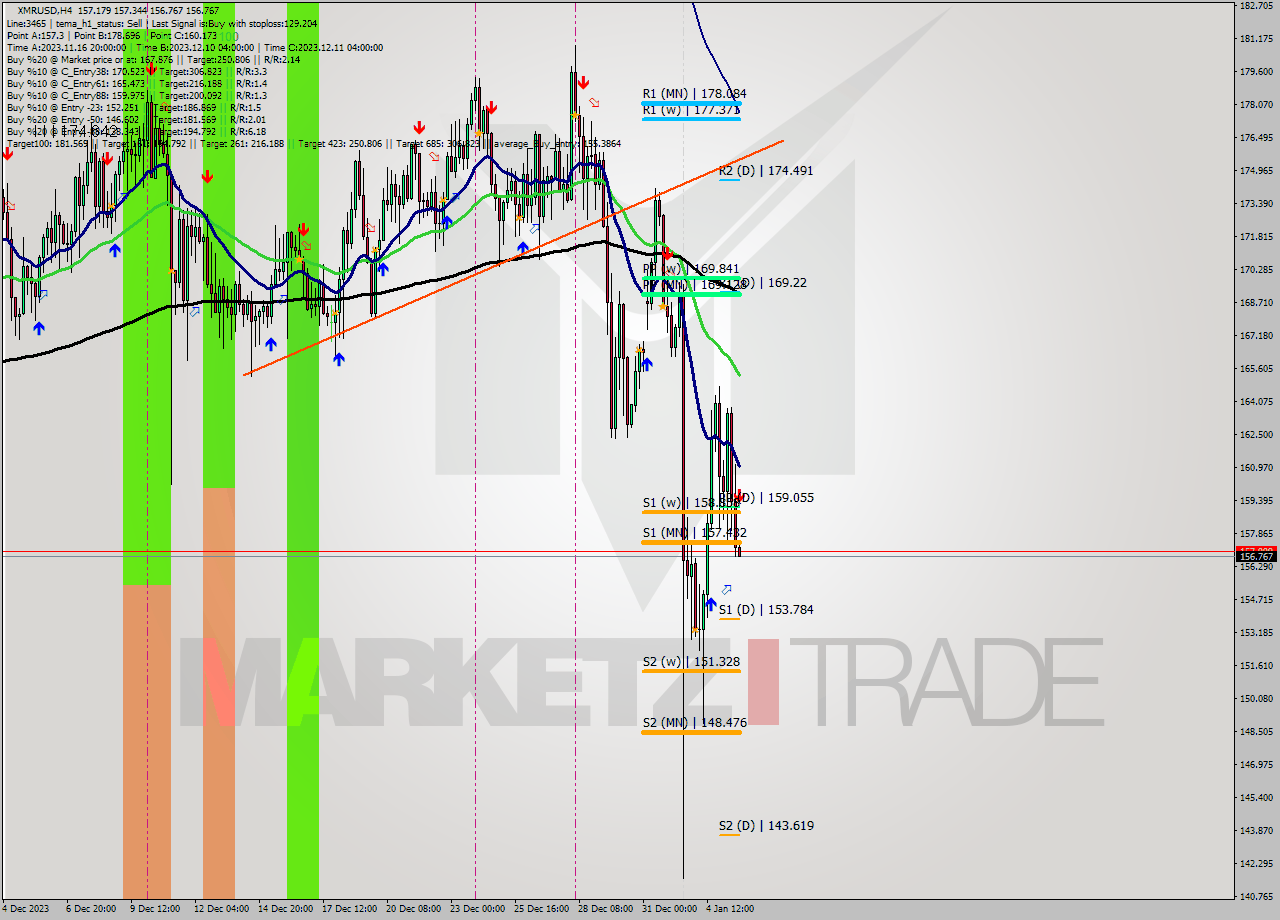Click the '20 Dec 08:00' time label
1280x920 pixels.
tap(414, 909)
